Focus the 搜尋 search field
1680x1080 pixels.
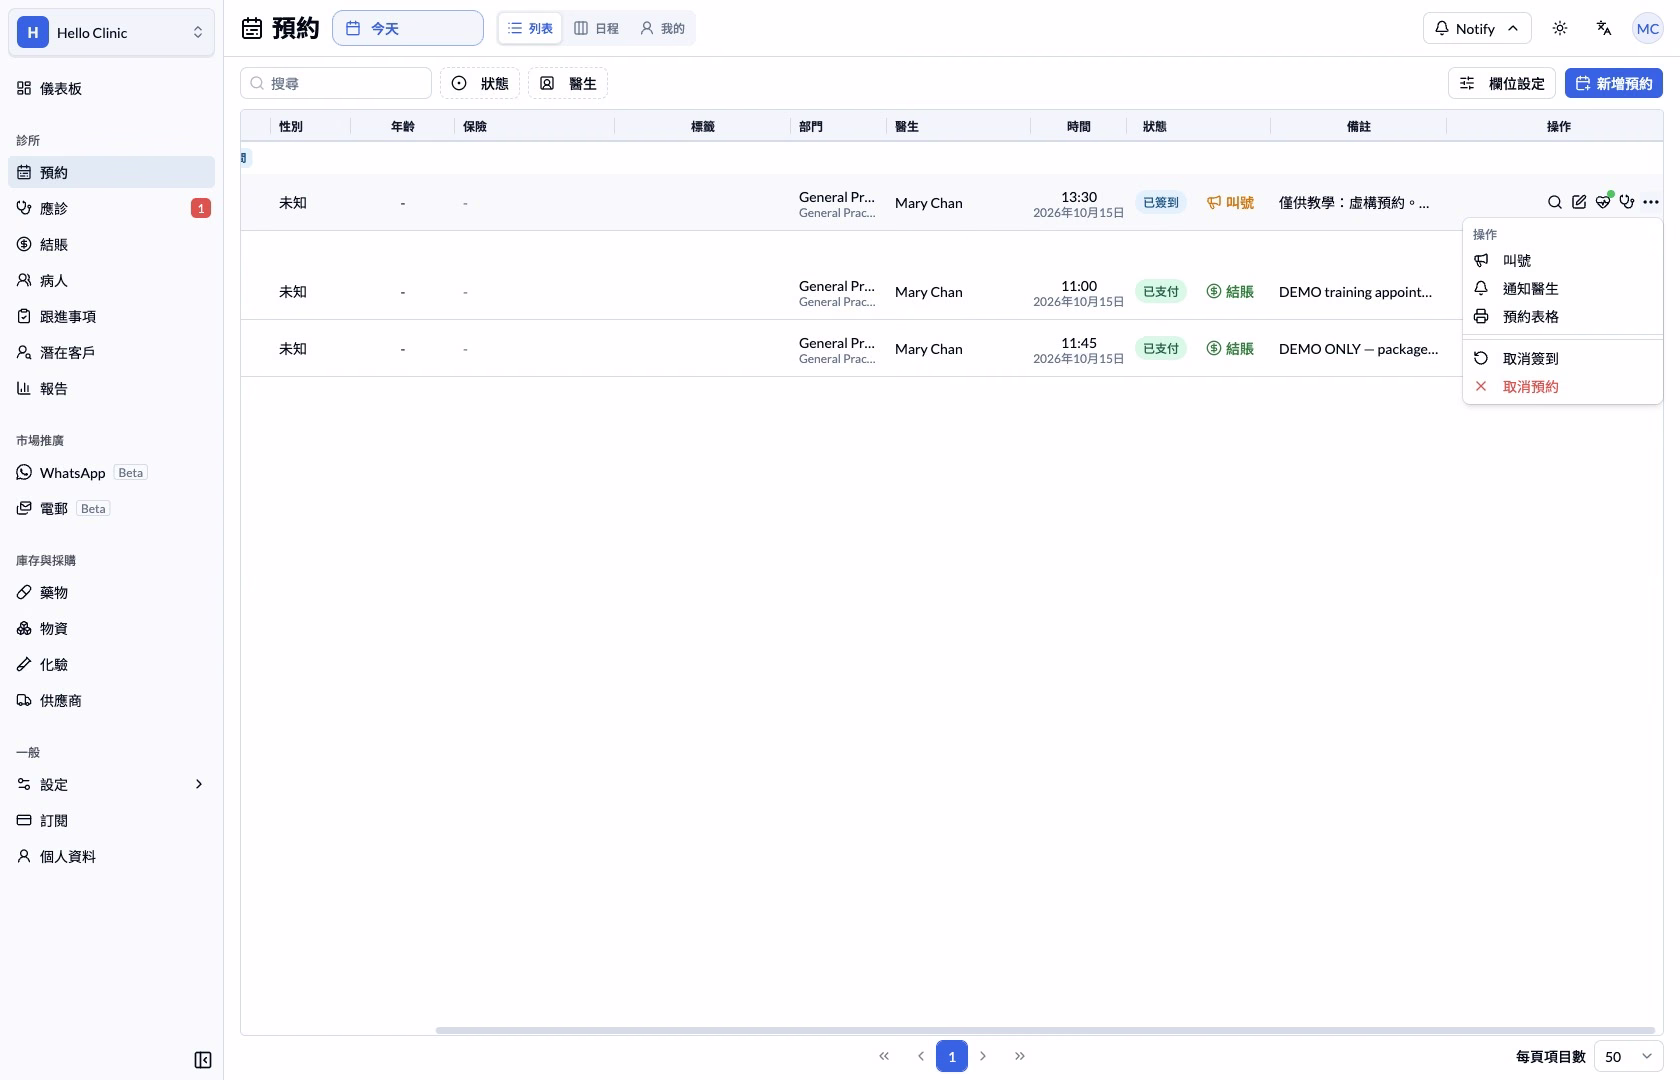pyautogui.click(x=336, y=84)
